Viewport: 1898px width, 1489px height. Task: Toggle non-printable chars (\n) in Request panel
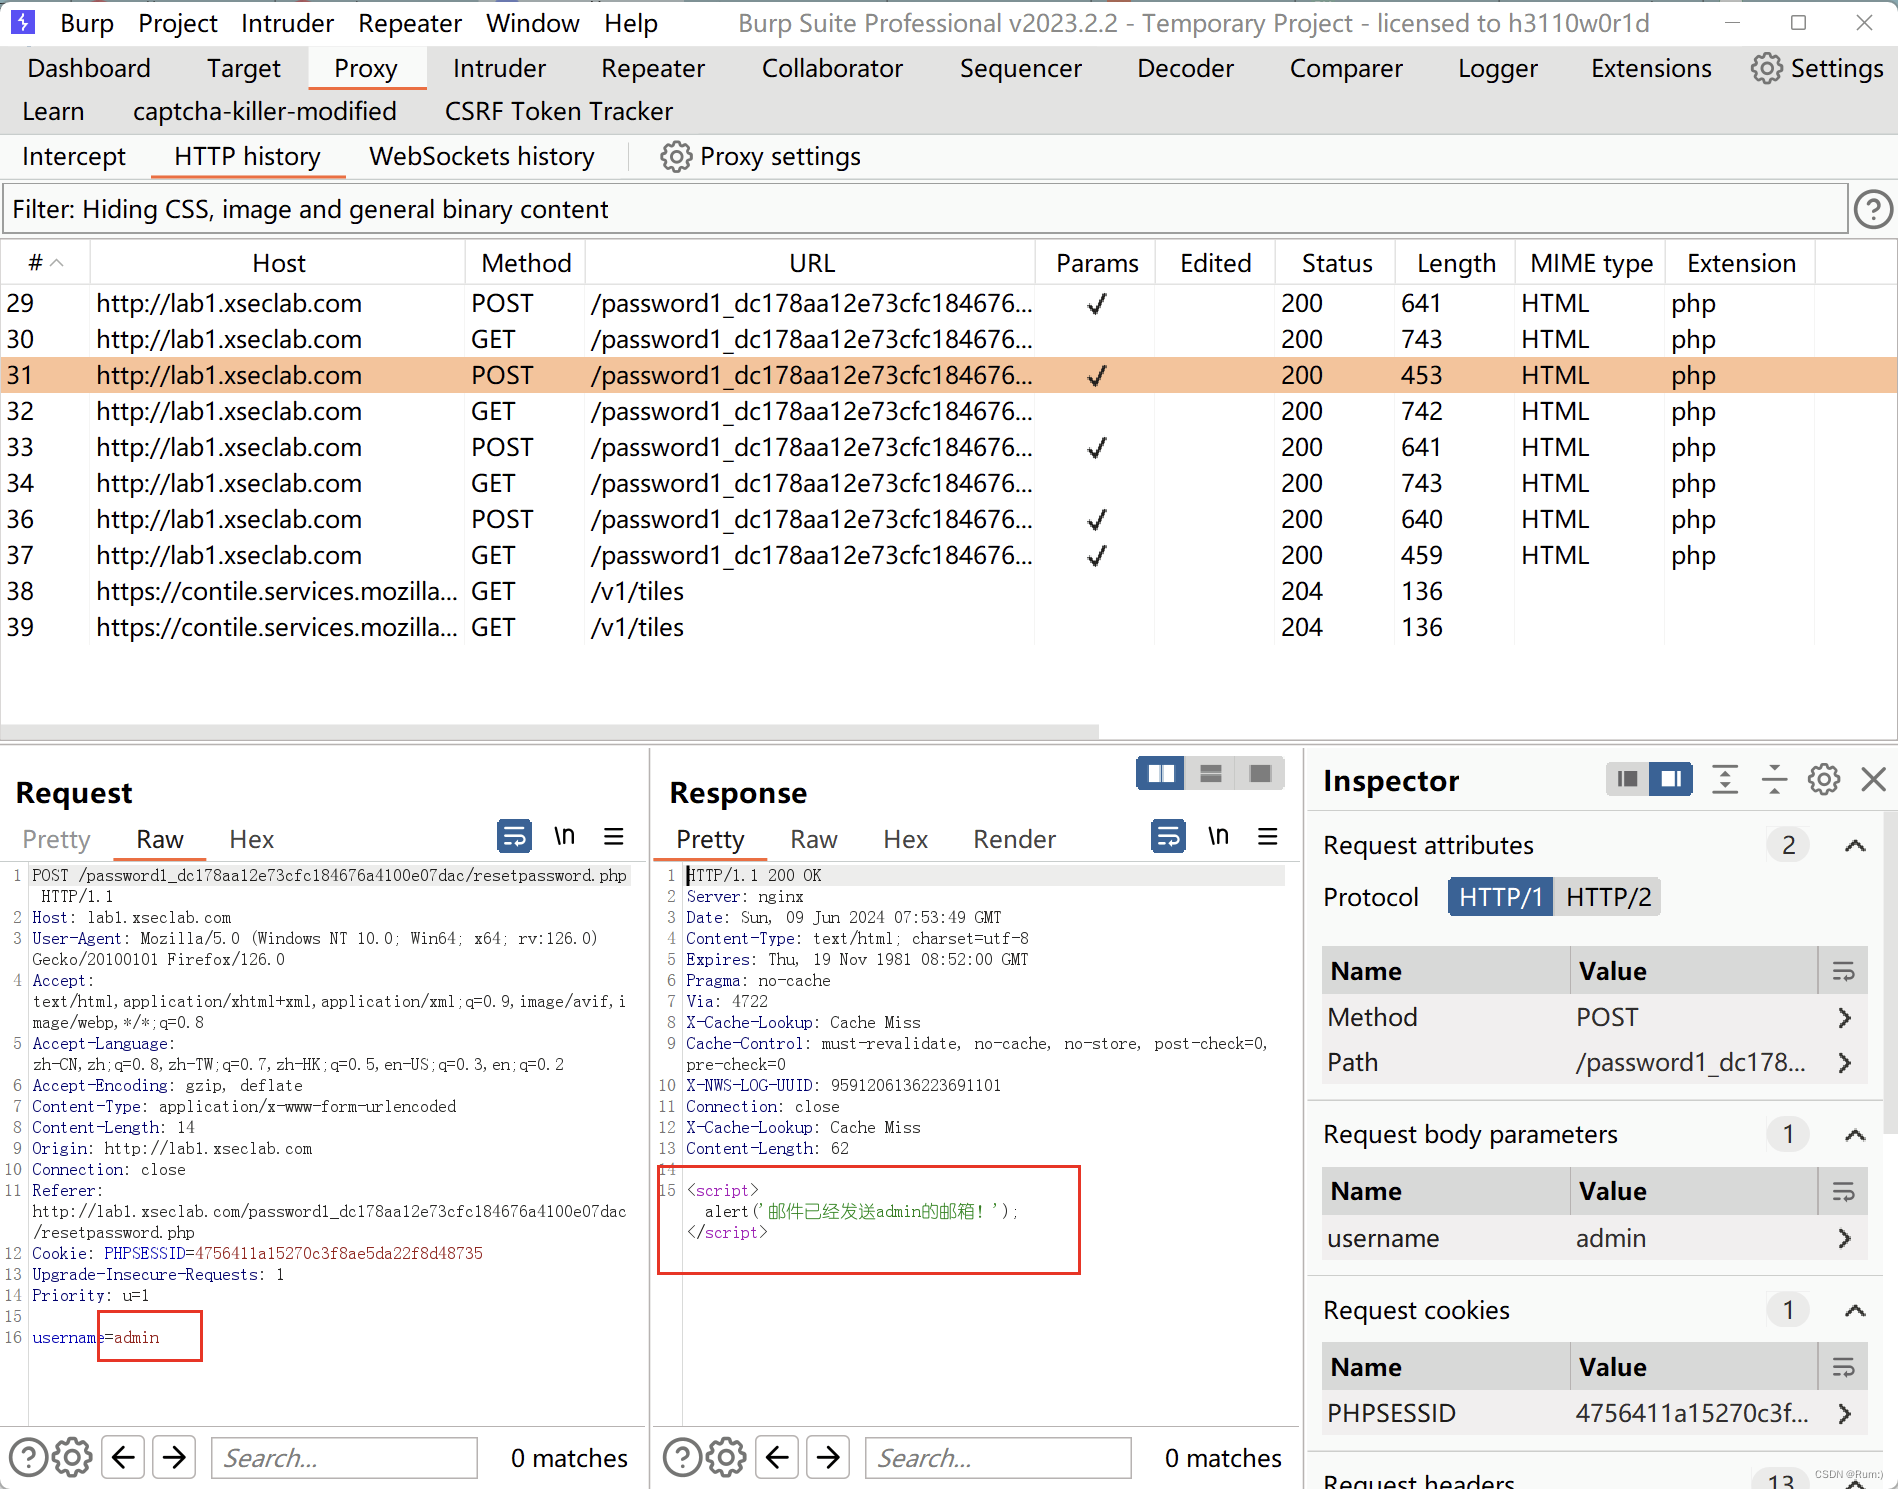pos(564,836)
